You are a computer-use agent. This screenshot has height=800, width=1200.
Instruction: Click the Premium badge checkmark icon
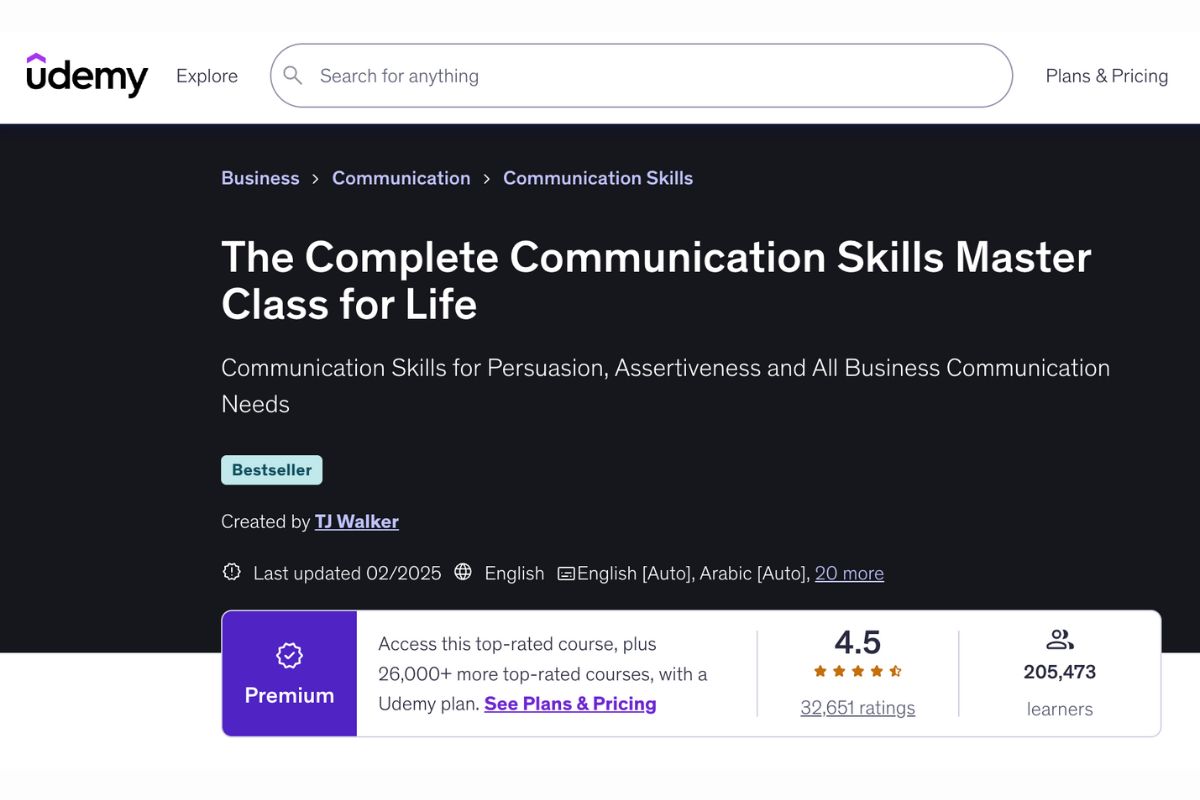click(289, 656)
